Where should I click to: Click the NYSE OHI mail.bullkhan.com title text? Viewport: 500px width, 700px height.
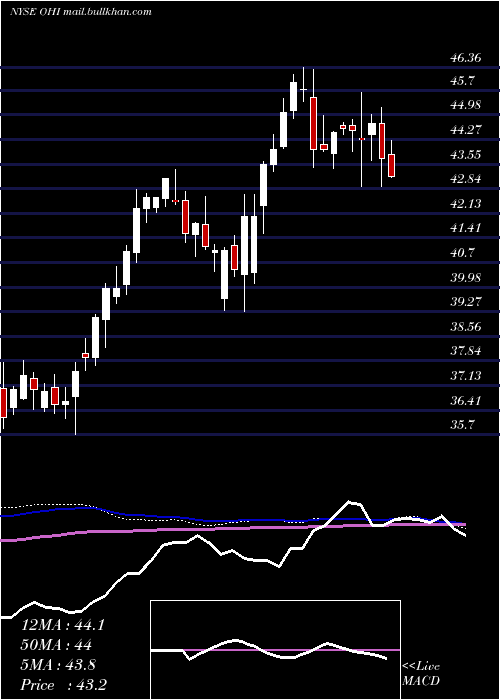pyautogui.click(x=81, y=12)
